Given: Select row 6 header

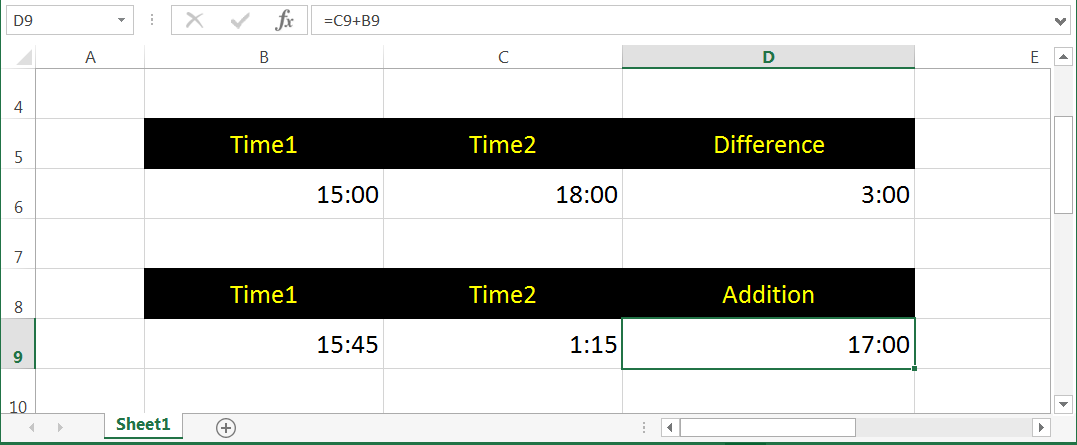Looking at the screenshot, I should click(18, 194).
